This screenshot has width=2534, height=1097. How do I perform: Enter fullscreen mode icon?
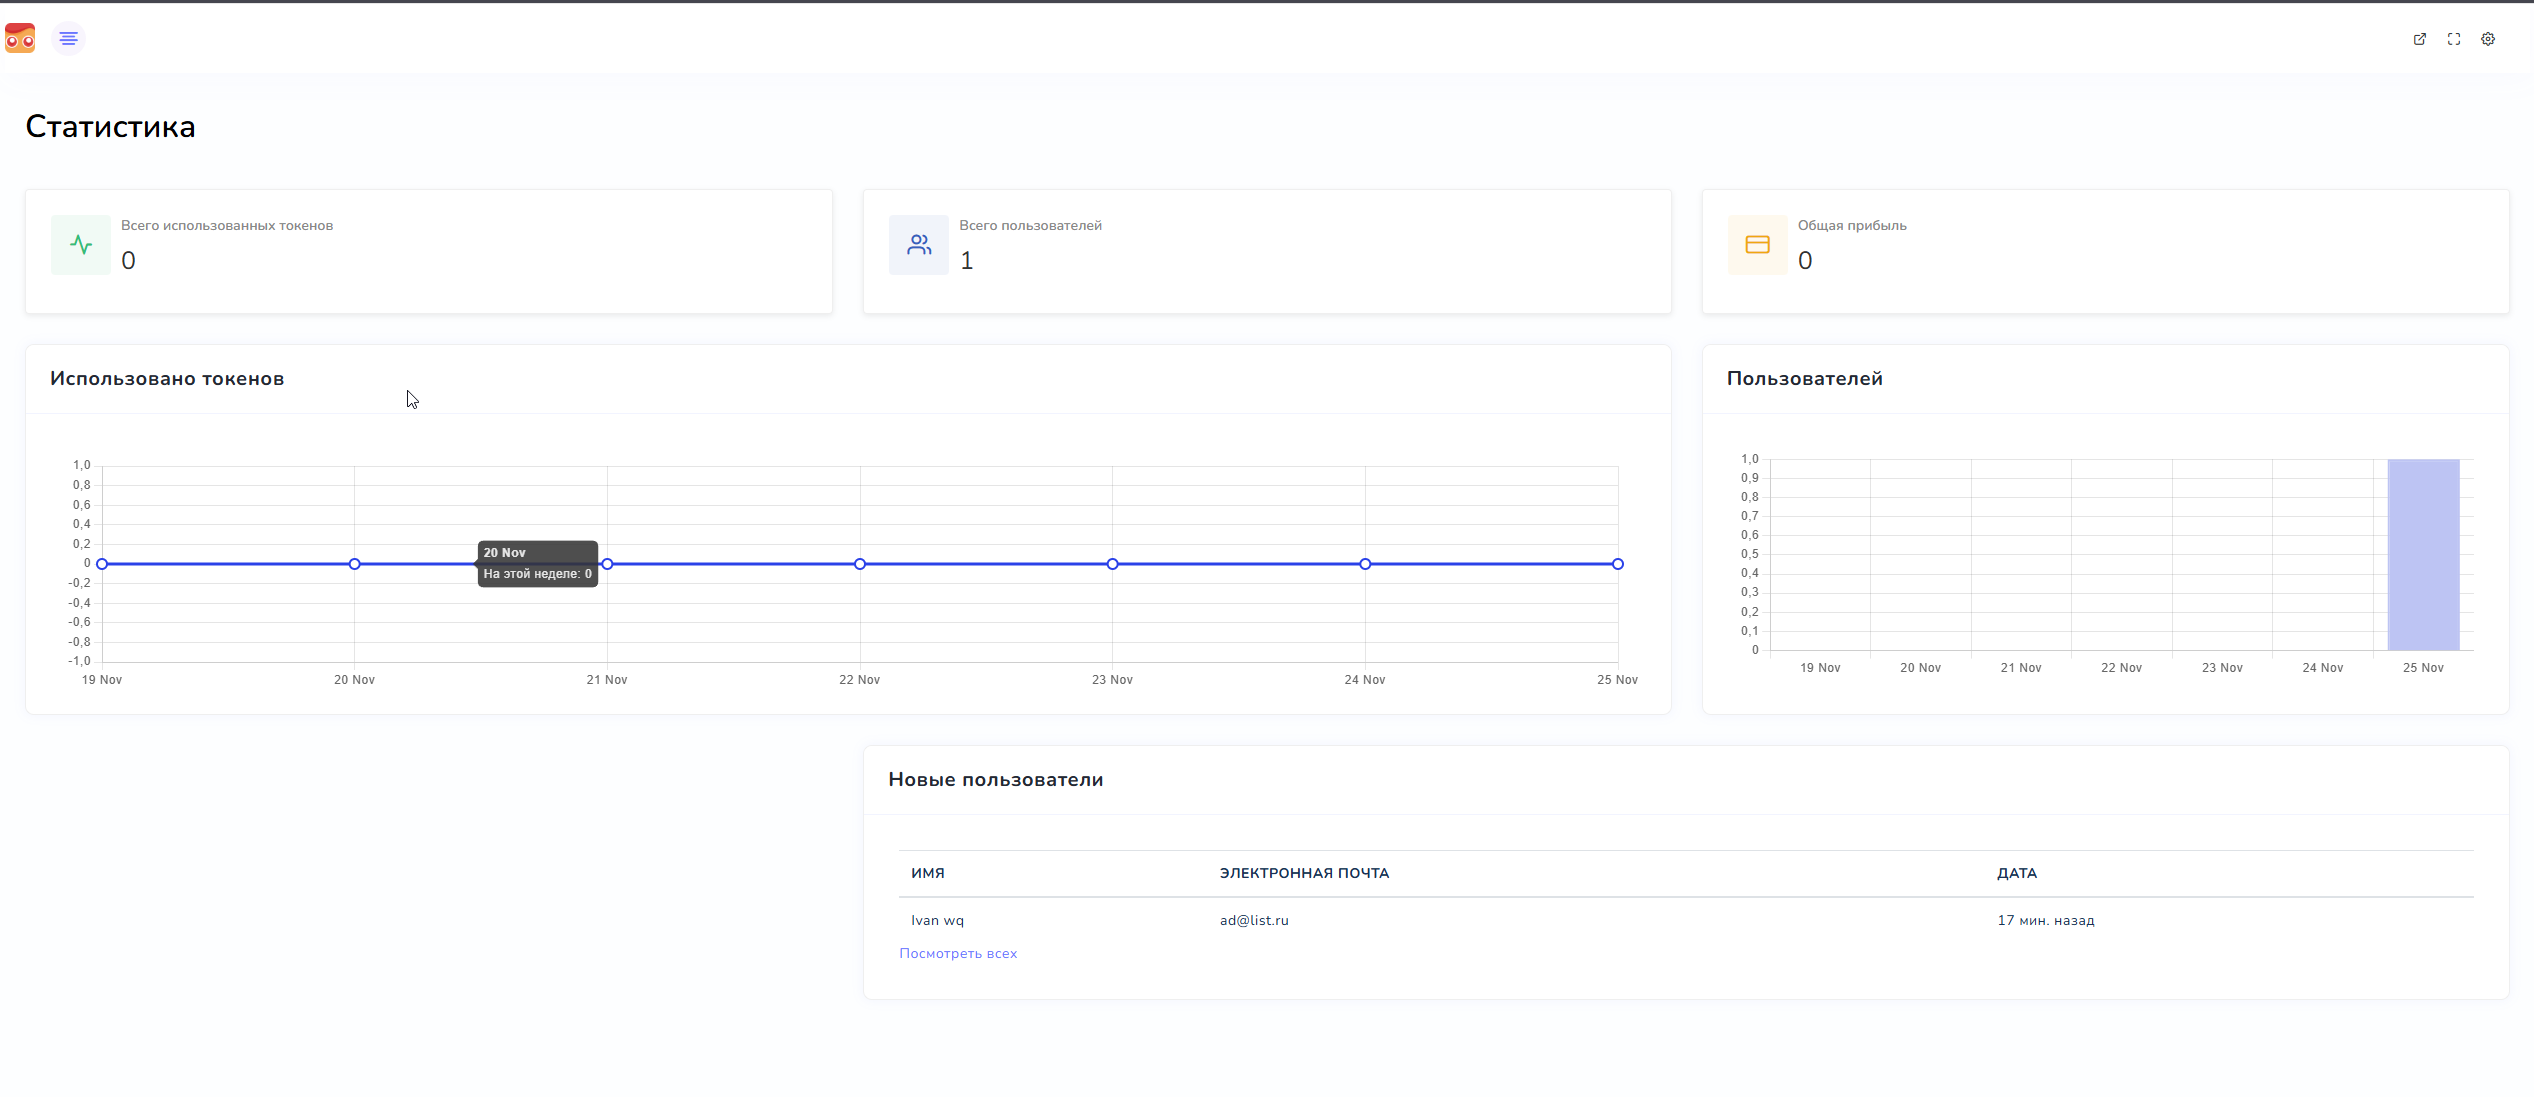point(2453,39)
